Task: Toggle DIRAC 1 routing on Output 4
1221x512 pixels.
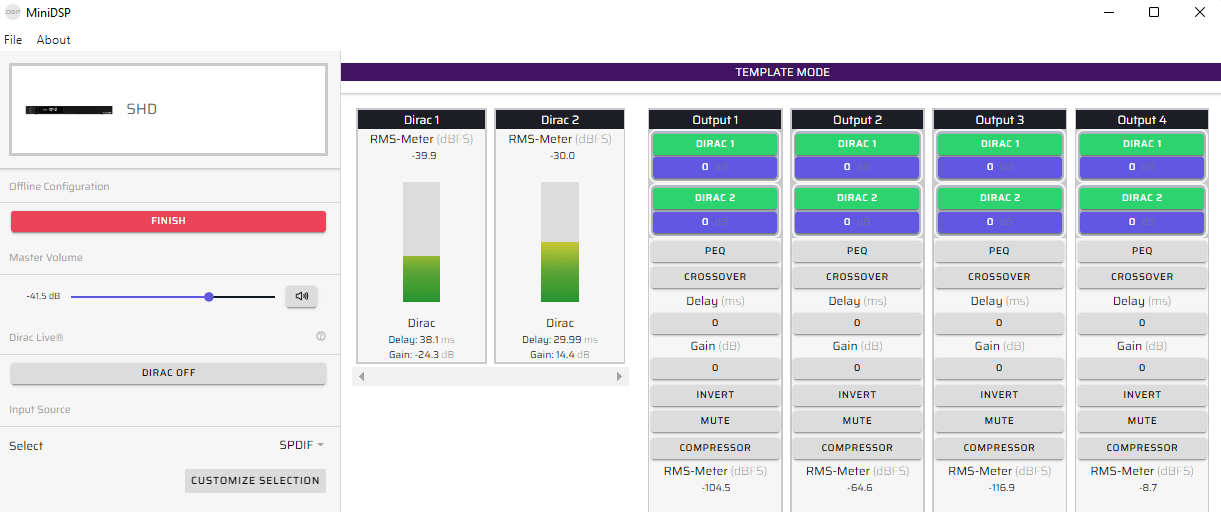Action: (x=1142, y=144)
